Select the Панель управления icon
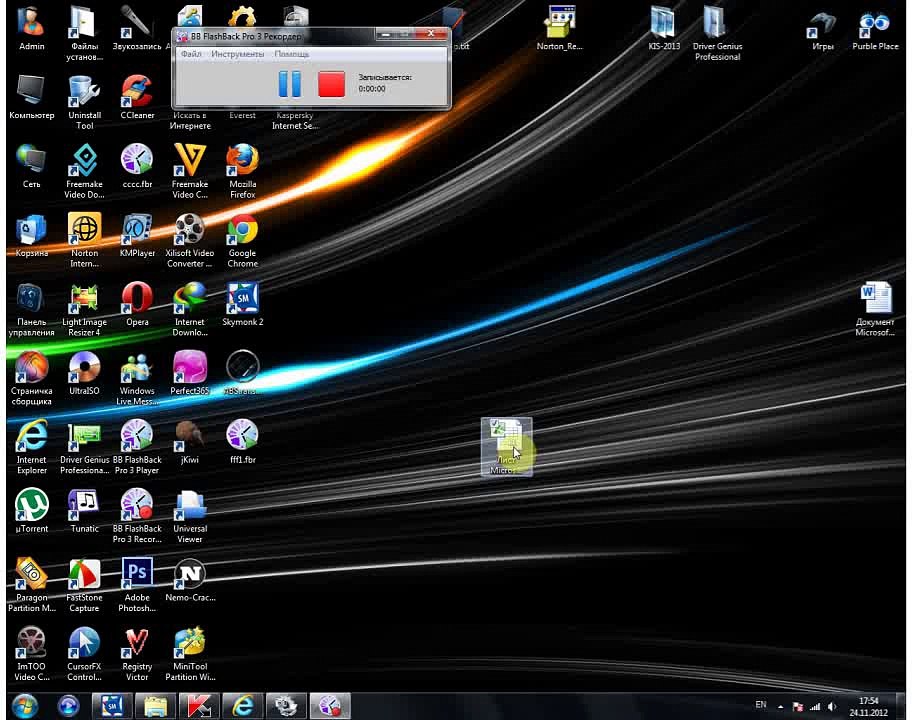This screenshot has width=912, height=720. pyautogui.click(x=31, y=309)
